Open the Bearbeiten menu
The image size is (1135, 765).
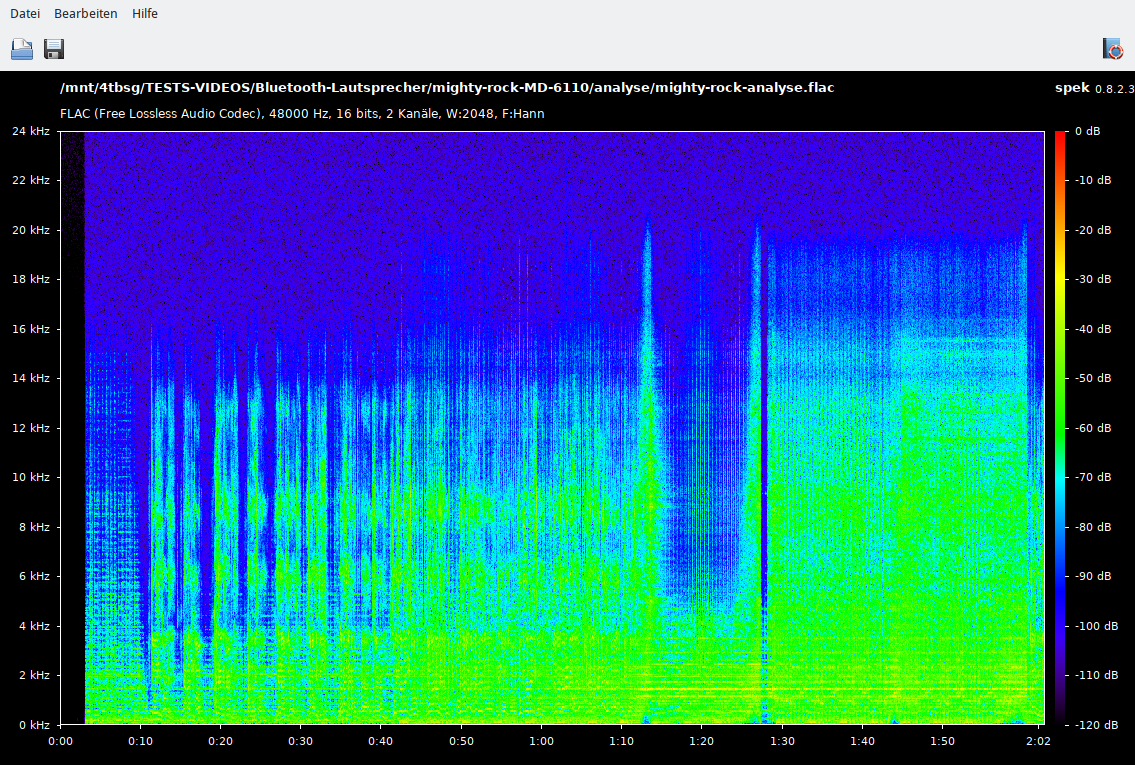pos(85,14)
